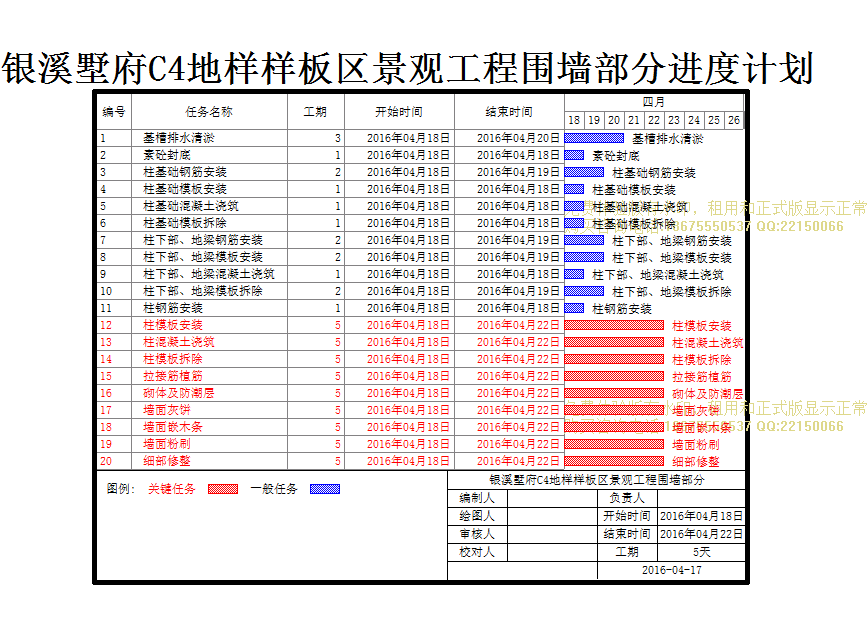This screenshot has height=631, width=867.
Task: Click the empty 审核人 field
Action: pyautogui.click(x=552, y=534)
